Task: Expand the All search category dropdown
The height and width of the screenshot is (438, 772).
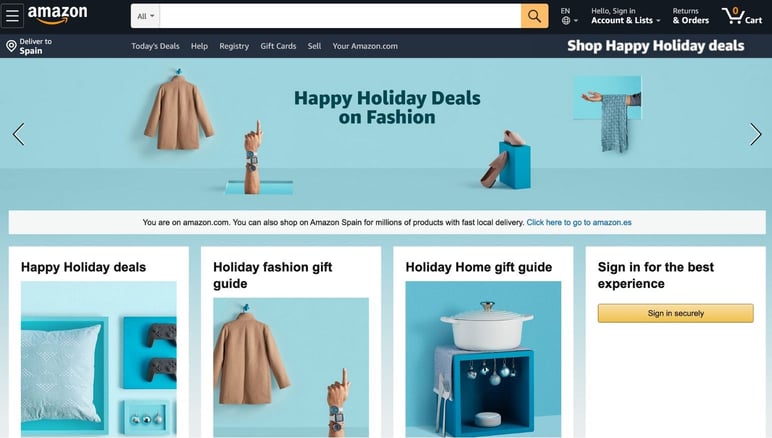Action: (x=146, y=16)
